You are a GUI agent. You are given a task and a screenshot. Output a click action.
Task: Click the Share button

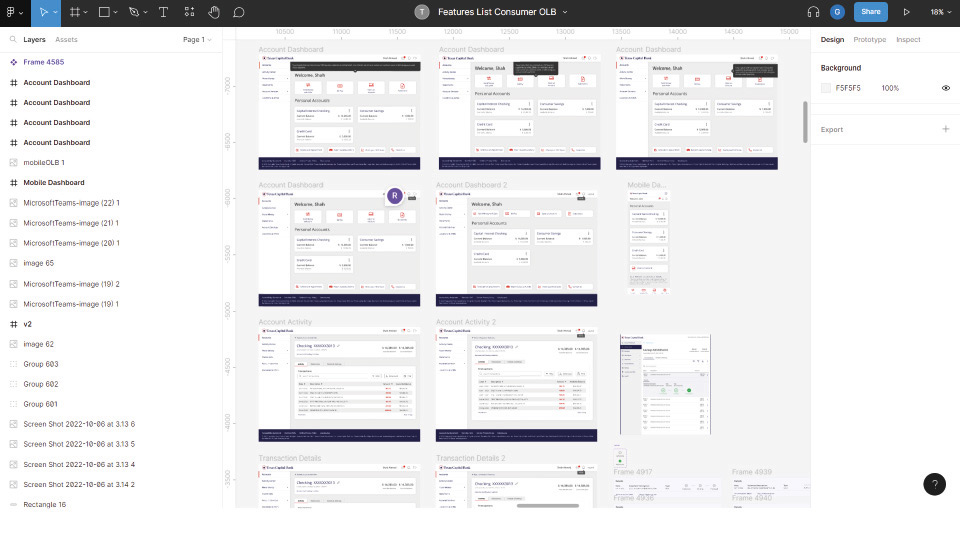point(870,12)
